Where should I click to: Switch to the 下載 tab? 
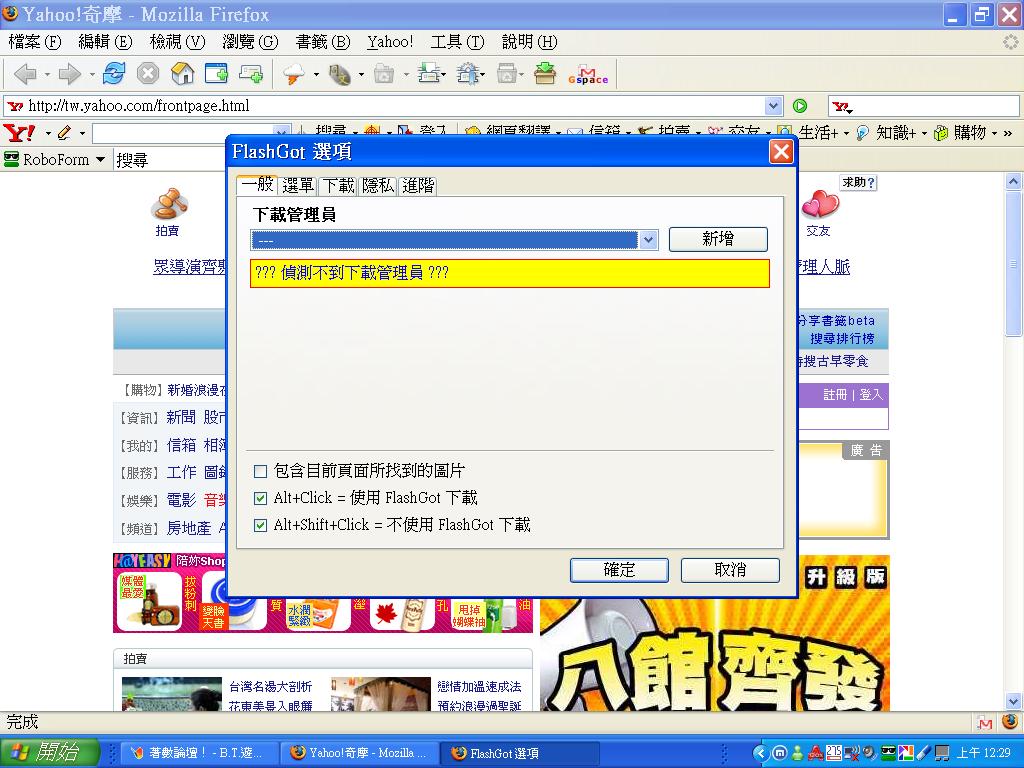pyautogui.click(x=338, y=185)
